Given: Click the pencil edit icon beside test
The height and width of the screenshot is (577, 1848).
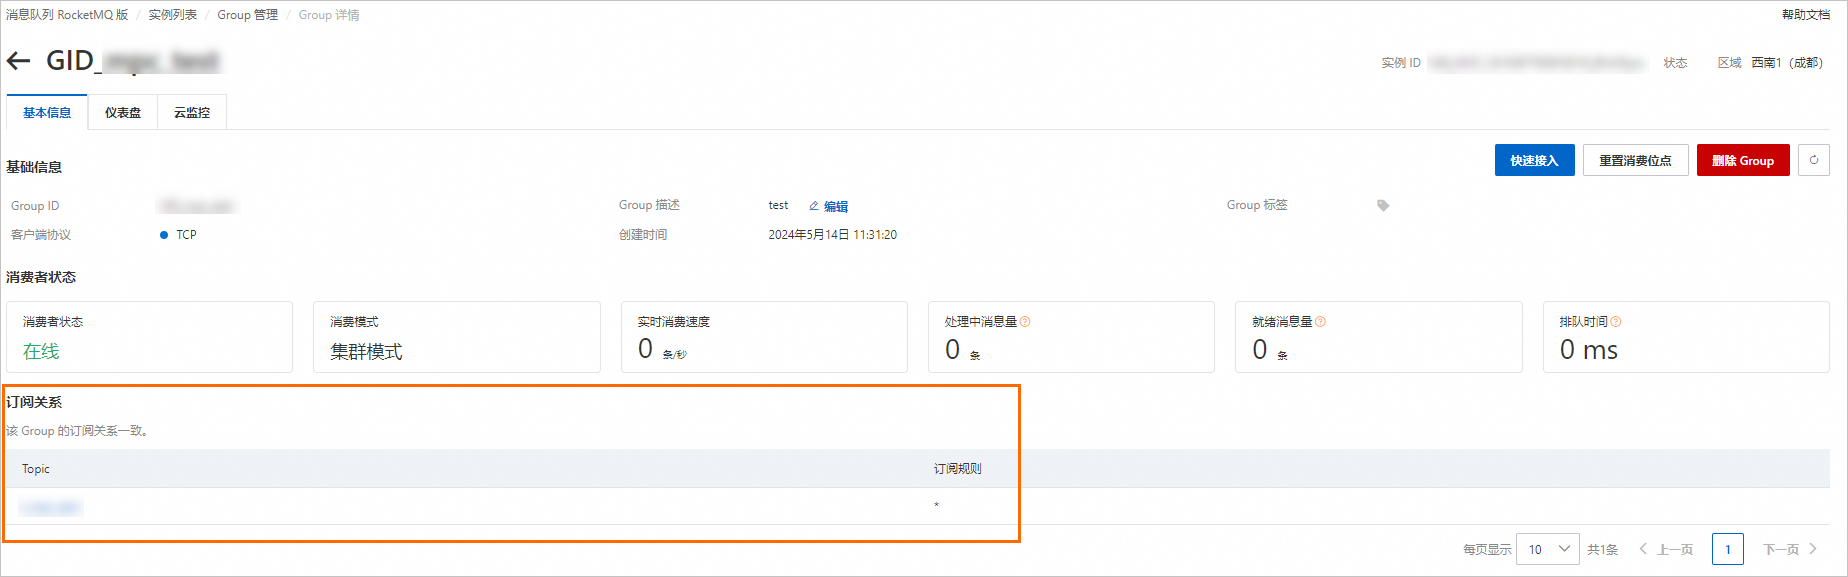Looking at the screenshot, I should pyautogui.click(x=814, y=206).
